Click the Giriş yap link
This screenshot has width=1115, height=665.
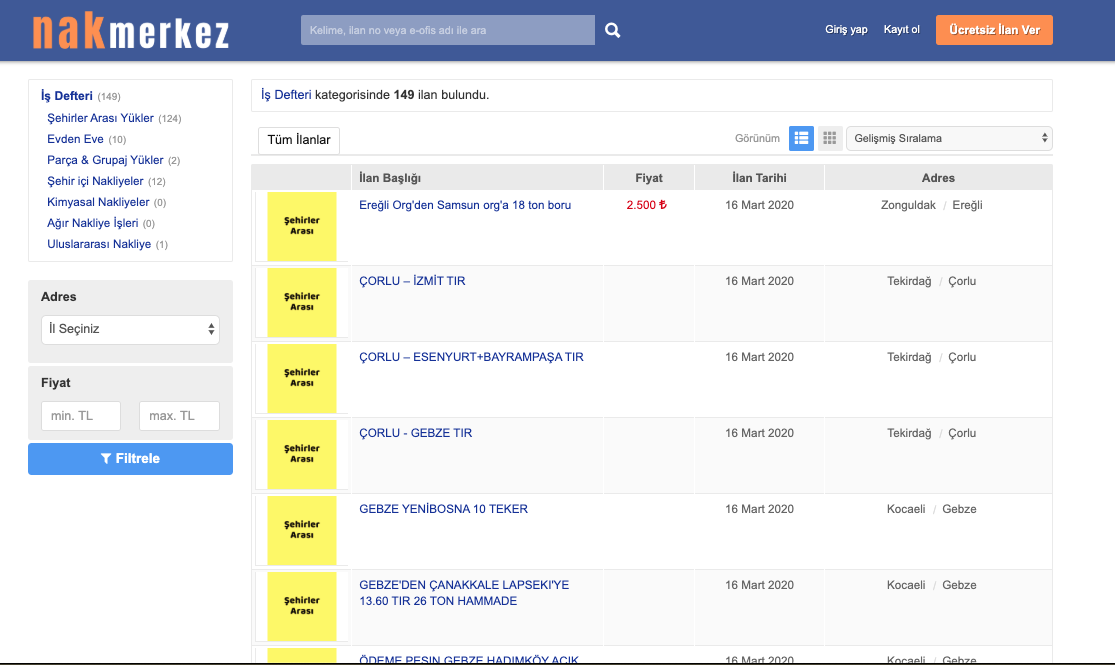(x=846, y=30)
